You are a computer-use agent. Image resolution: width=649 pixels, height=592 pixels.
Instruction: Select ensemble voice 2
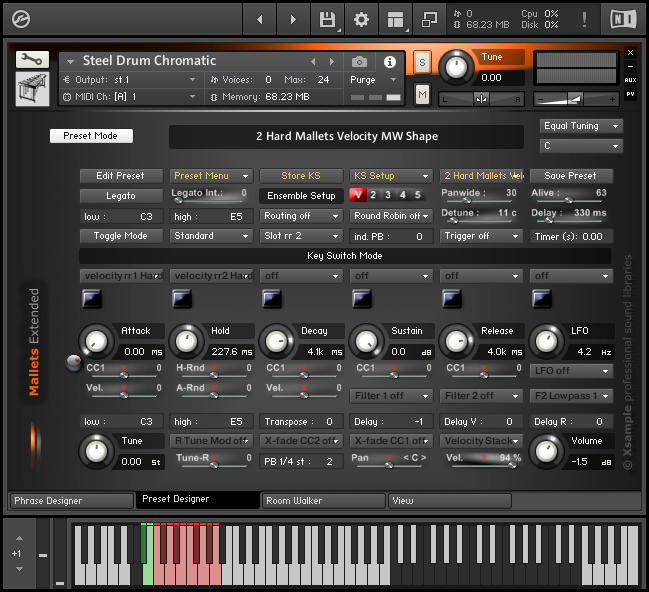click(x=373, y=195)
